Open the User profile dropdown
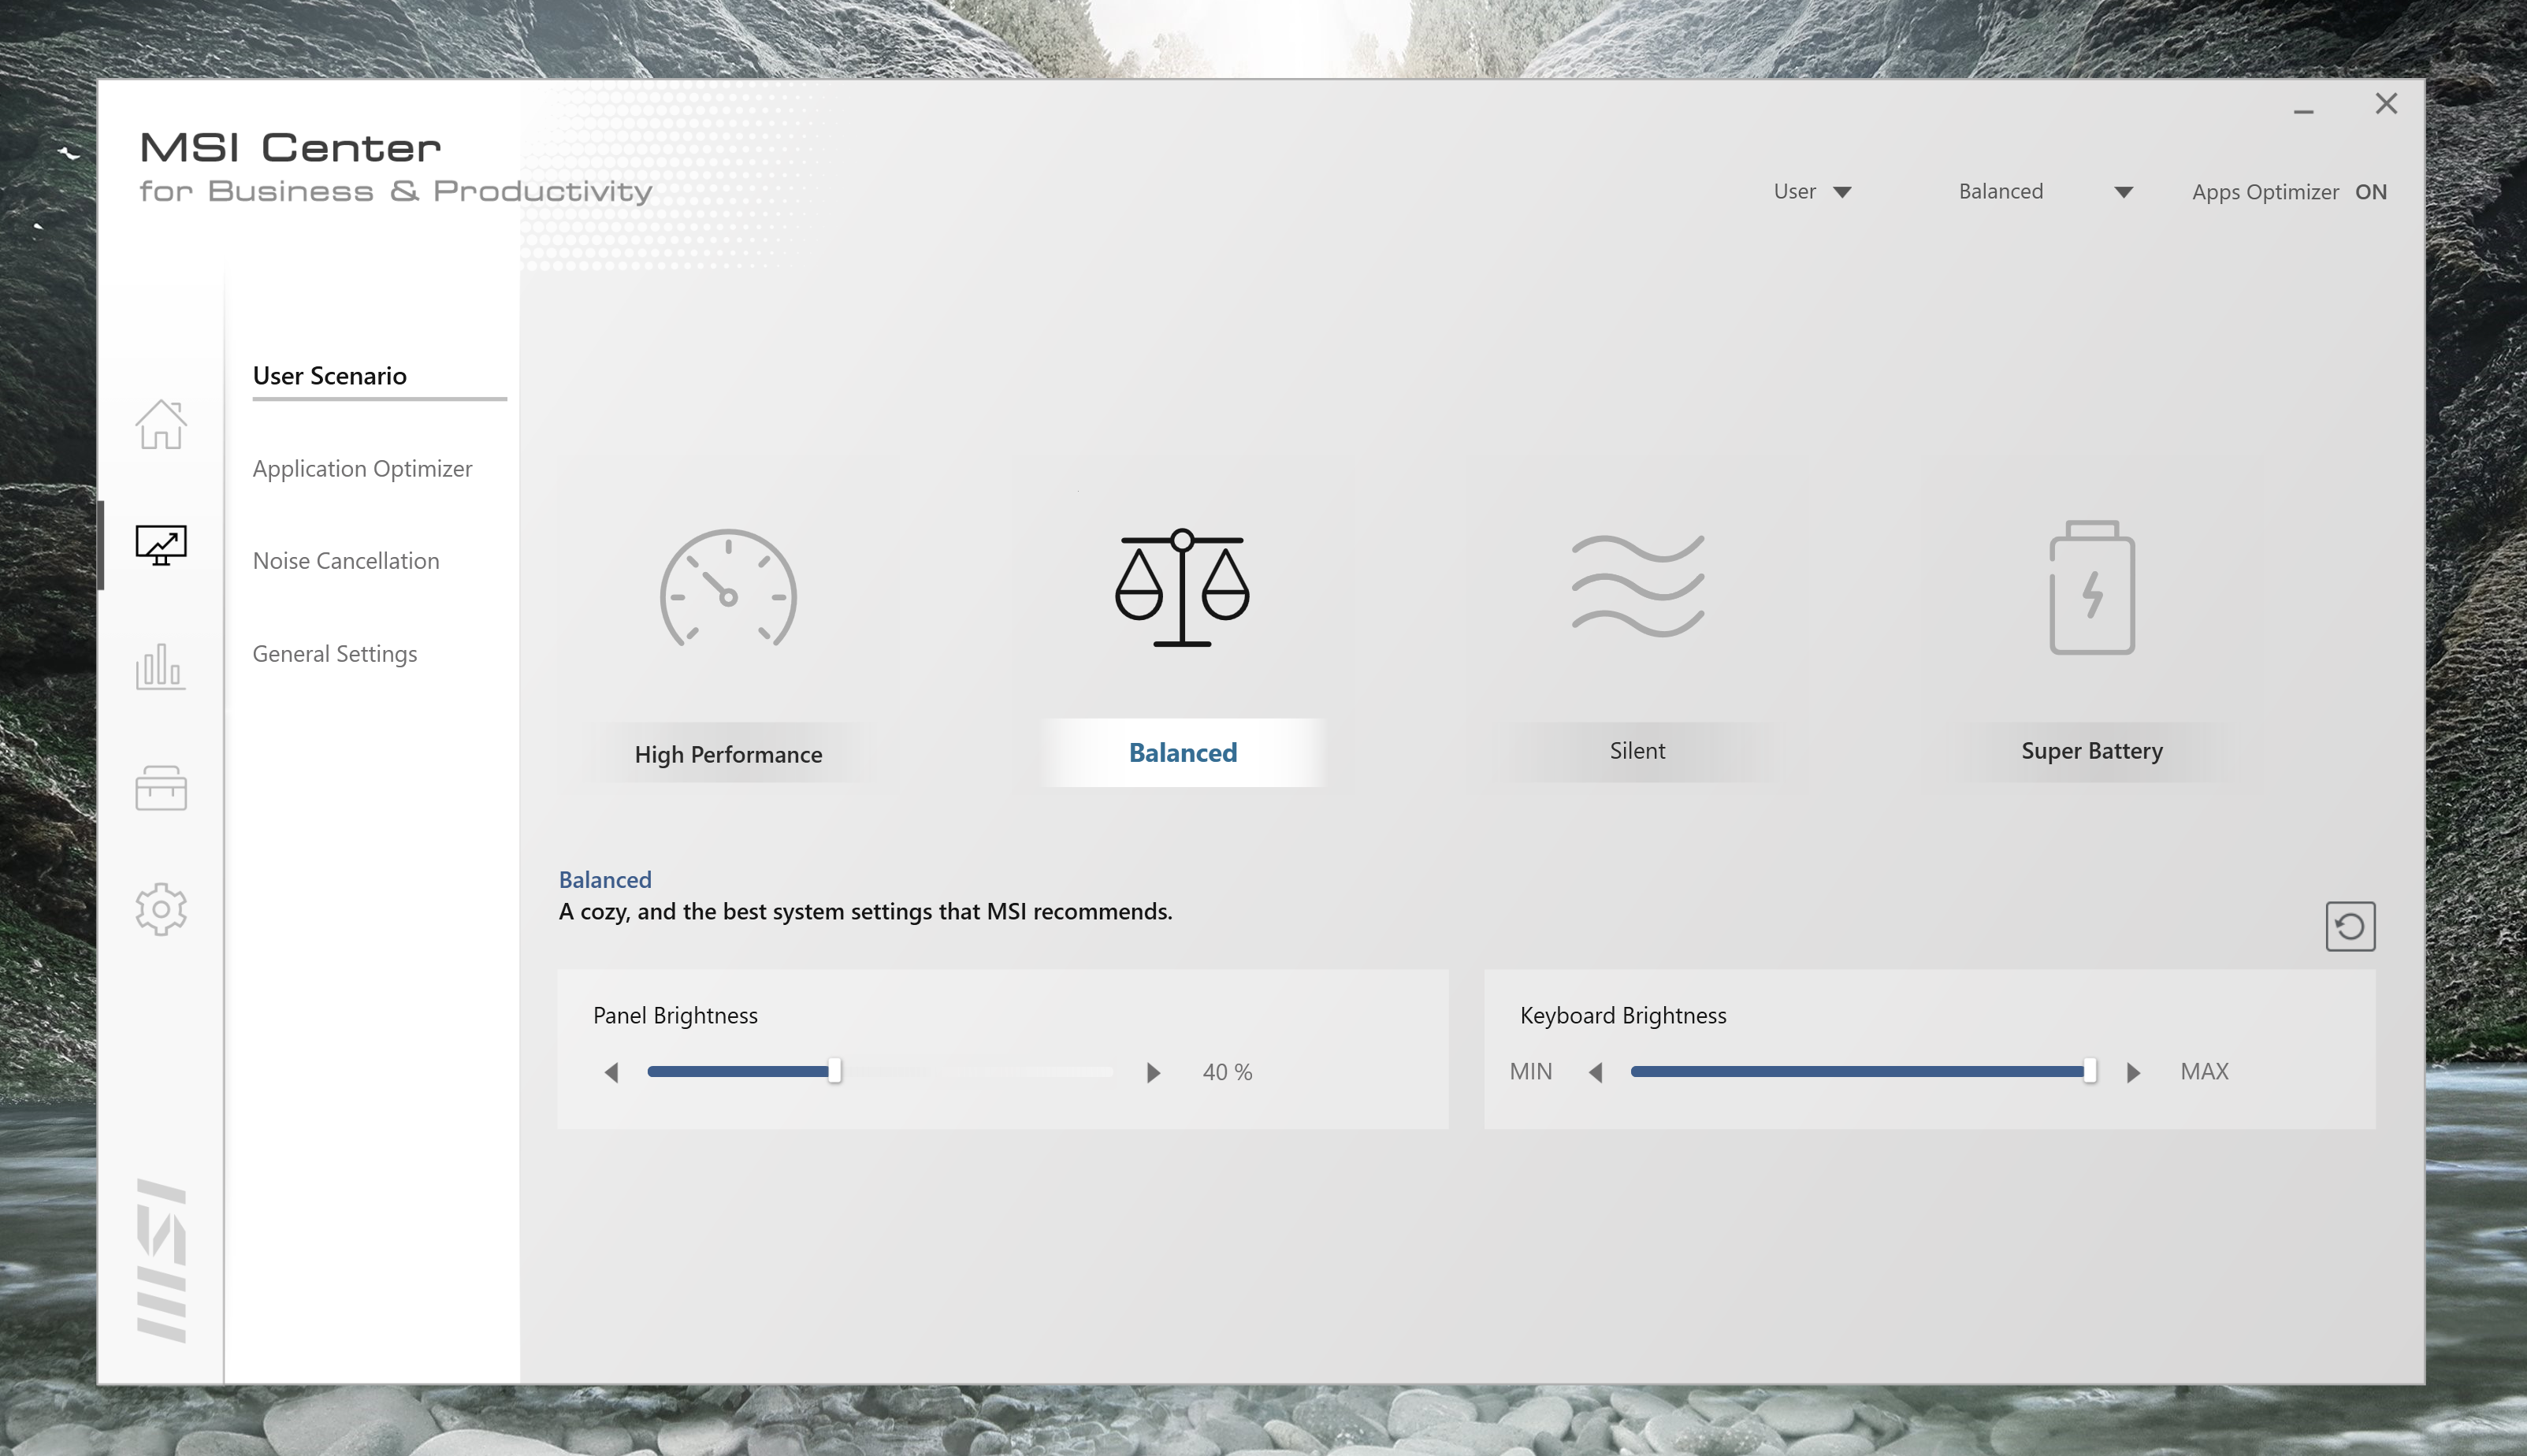 1812,192
